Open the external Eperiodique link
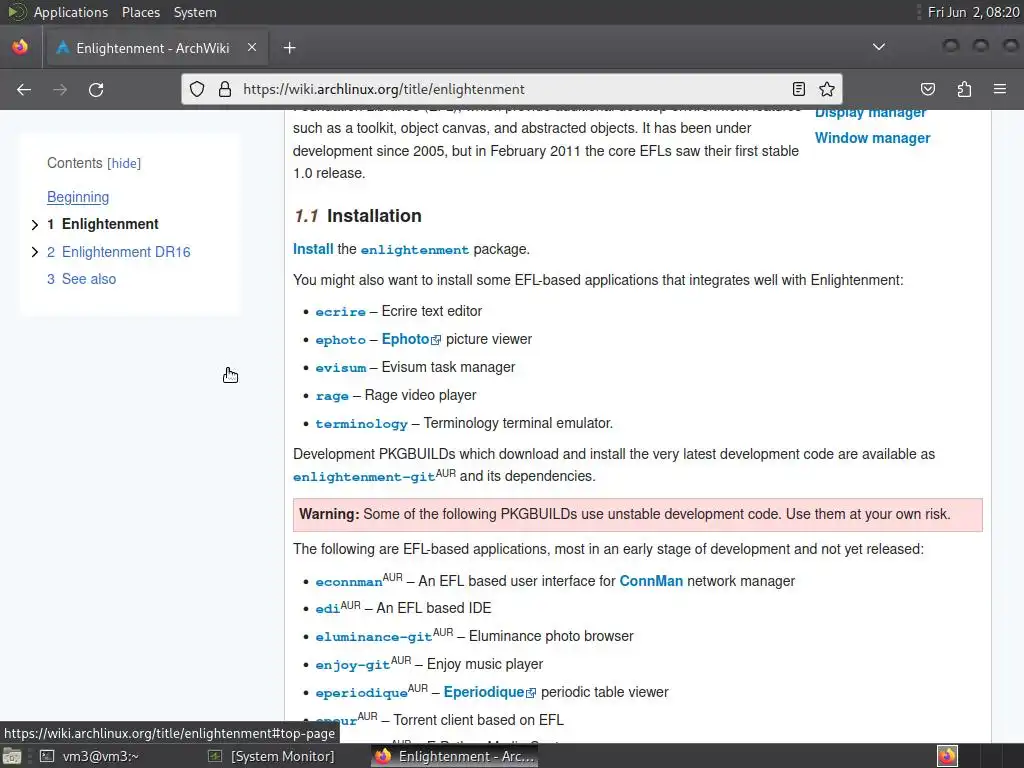The image size is (1024, 768). (x=489, y=692)
